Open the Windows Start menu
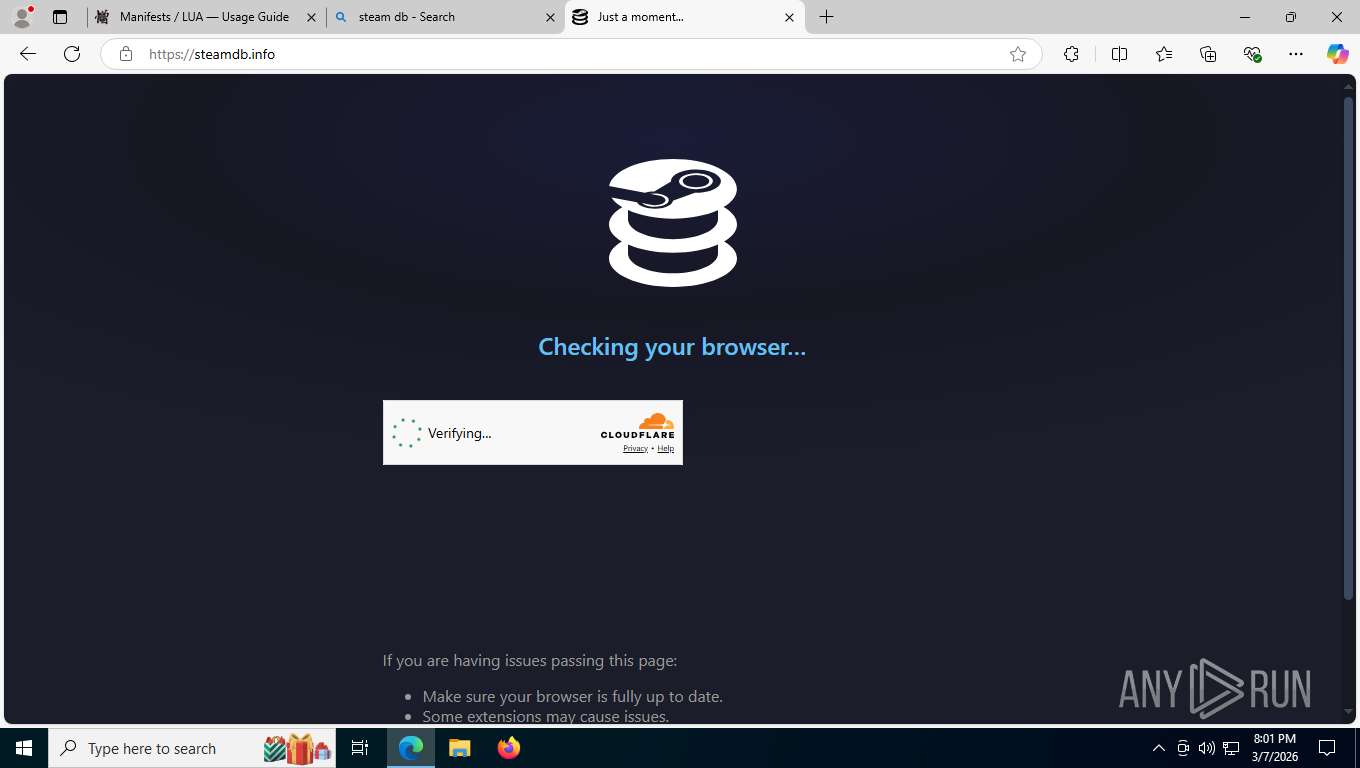 (x=24, y=748)
